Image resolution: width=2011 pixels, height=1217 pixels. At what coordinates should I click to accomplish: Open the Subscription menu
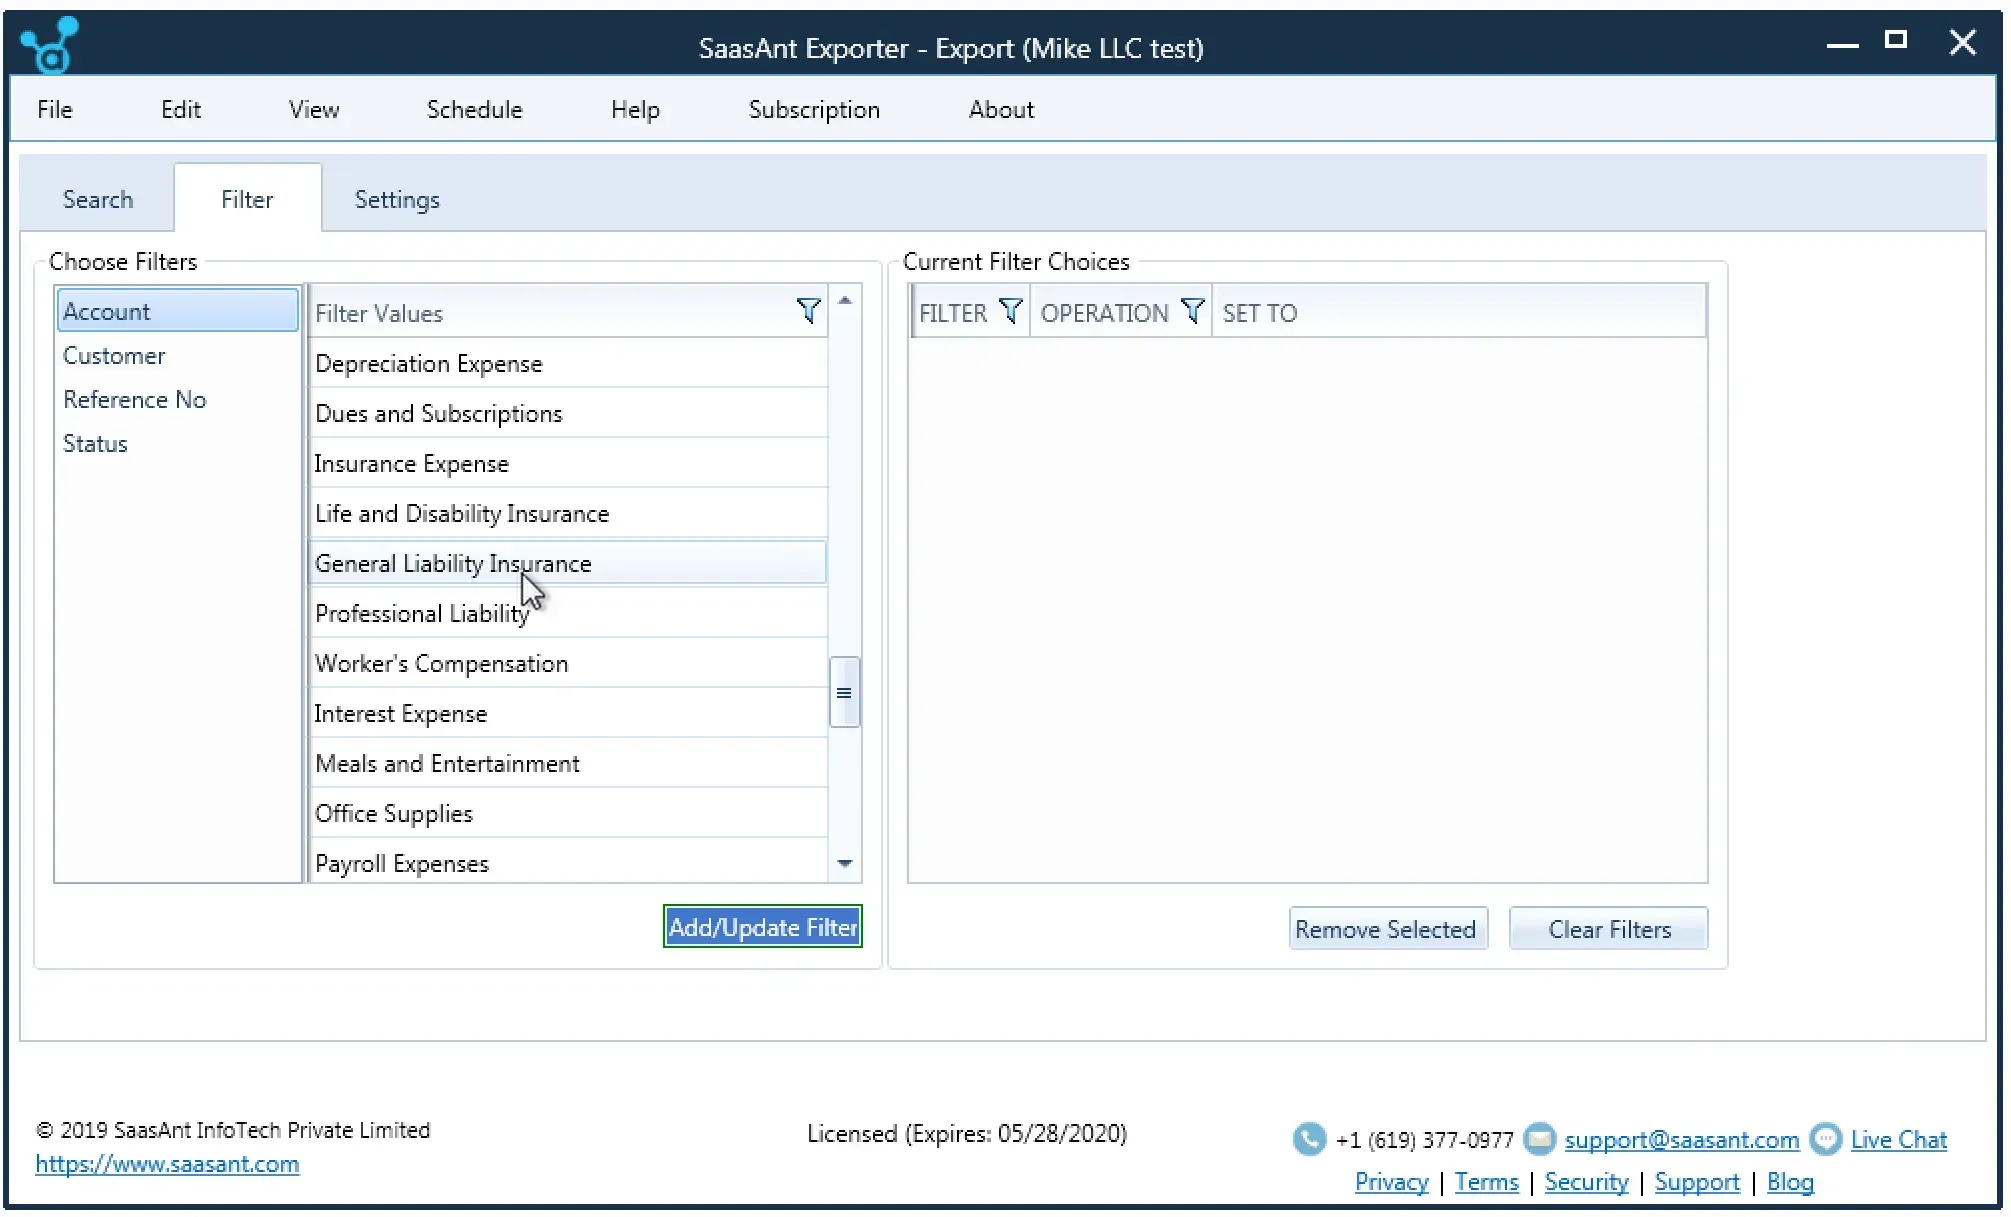[x=812, y=111]
